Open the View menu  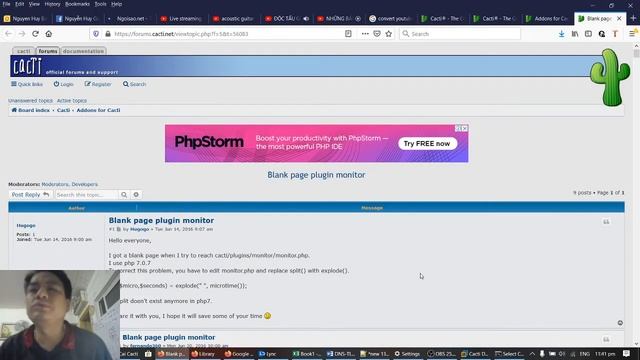click(x=34, y=4)
